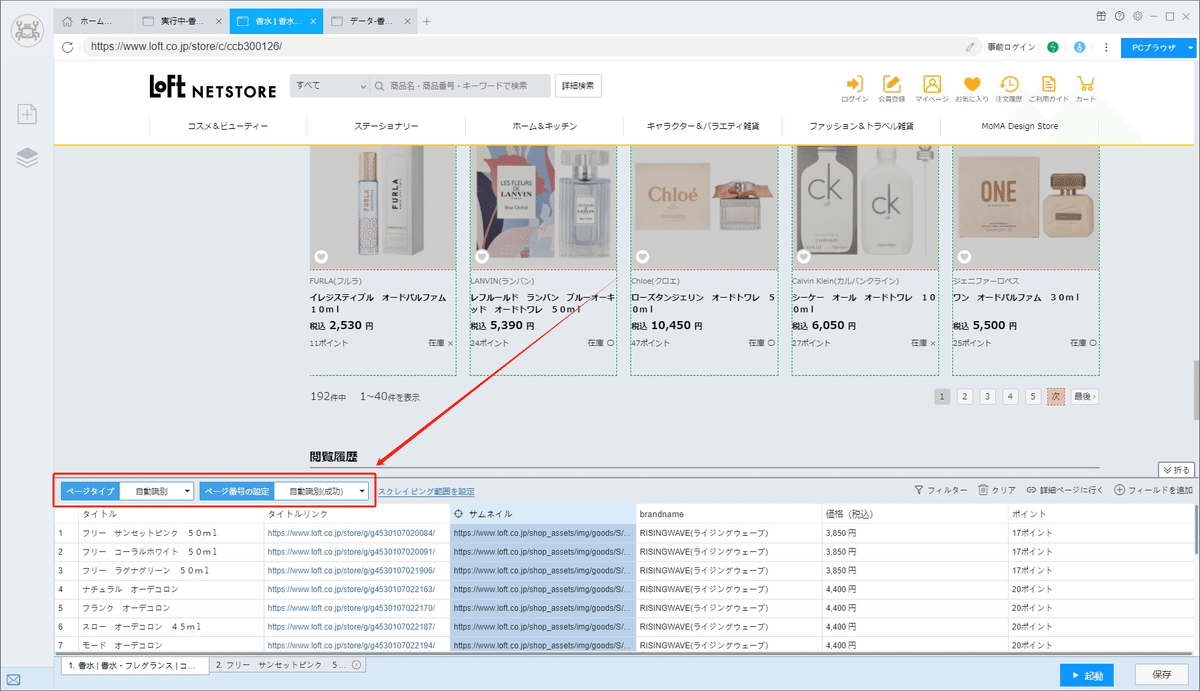
Task: Open the お気に入り favorites heart icon
Action: [971, 88]
